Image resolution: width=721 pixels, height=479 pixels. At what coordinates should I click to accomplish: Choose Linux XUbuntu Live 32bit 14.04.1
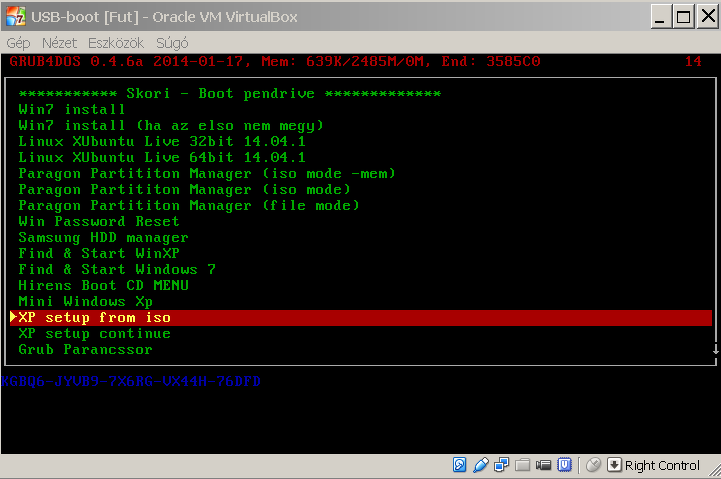tap(162, 142)
